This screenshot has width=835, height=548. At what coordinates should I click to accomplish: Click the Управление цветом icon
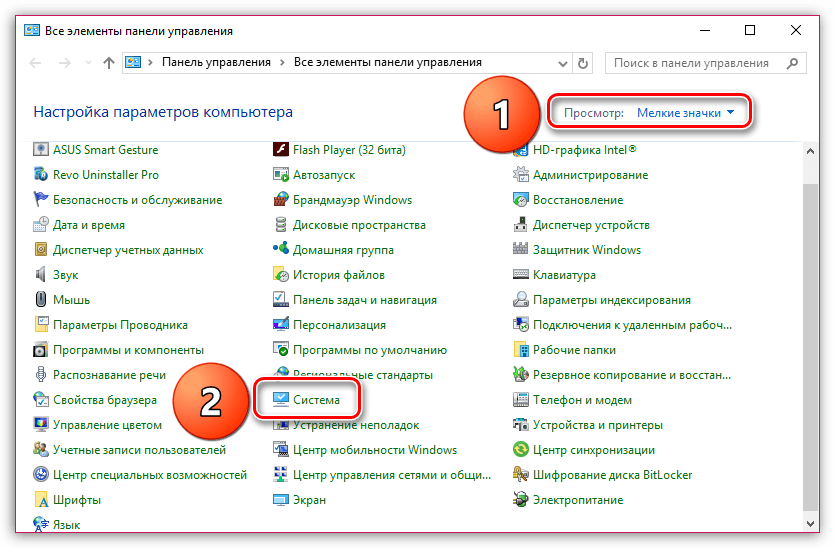click(x=41, y=425)
